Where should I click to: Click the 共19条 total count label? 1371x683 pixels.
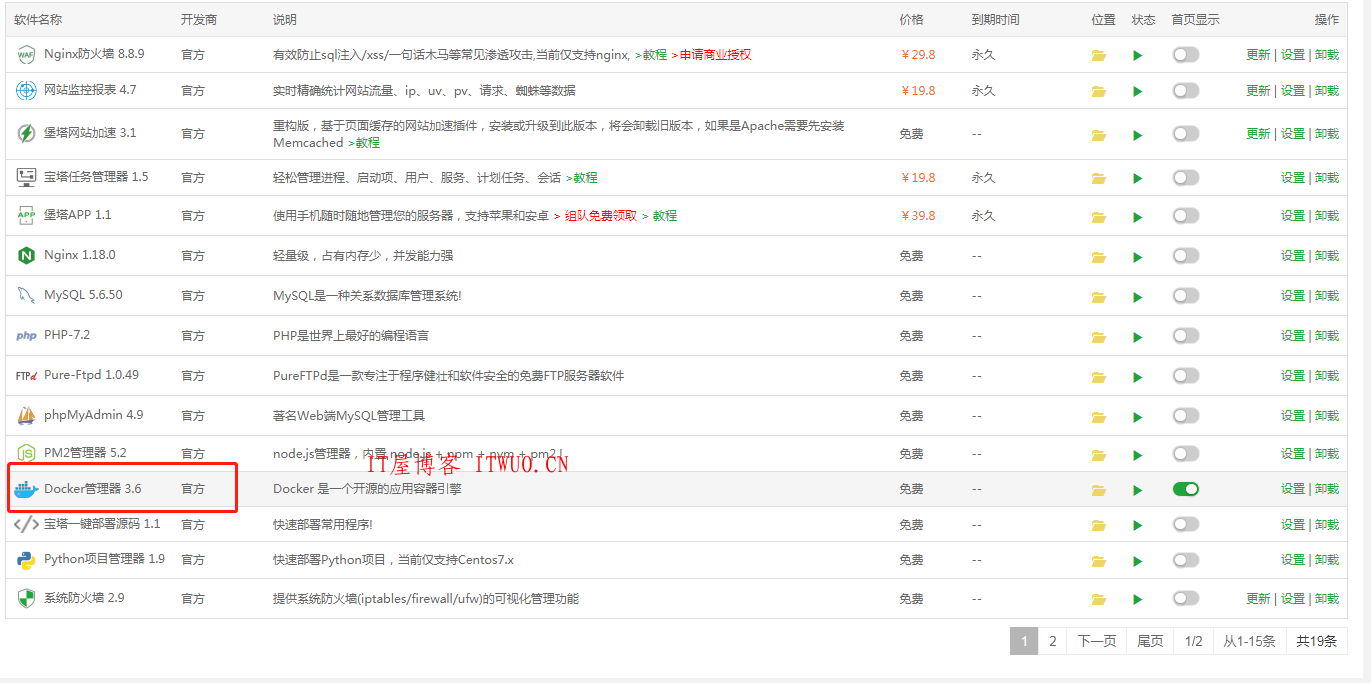1317,641
